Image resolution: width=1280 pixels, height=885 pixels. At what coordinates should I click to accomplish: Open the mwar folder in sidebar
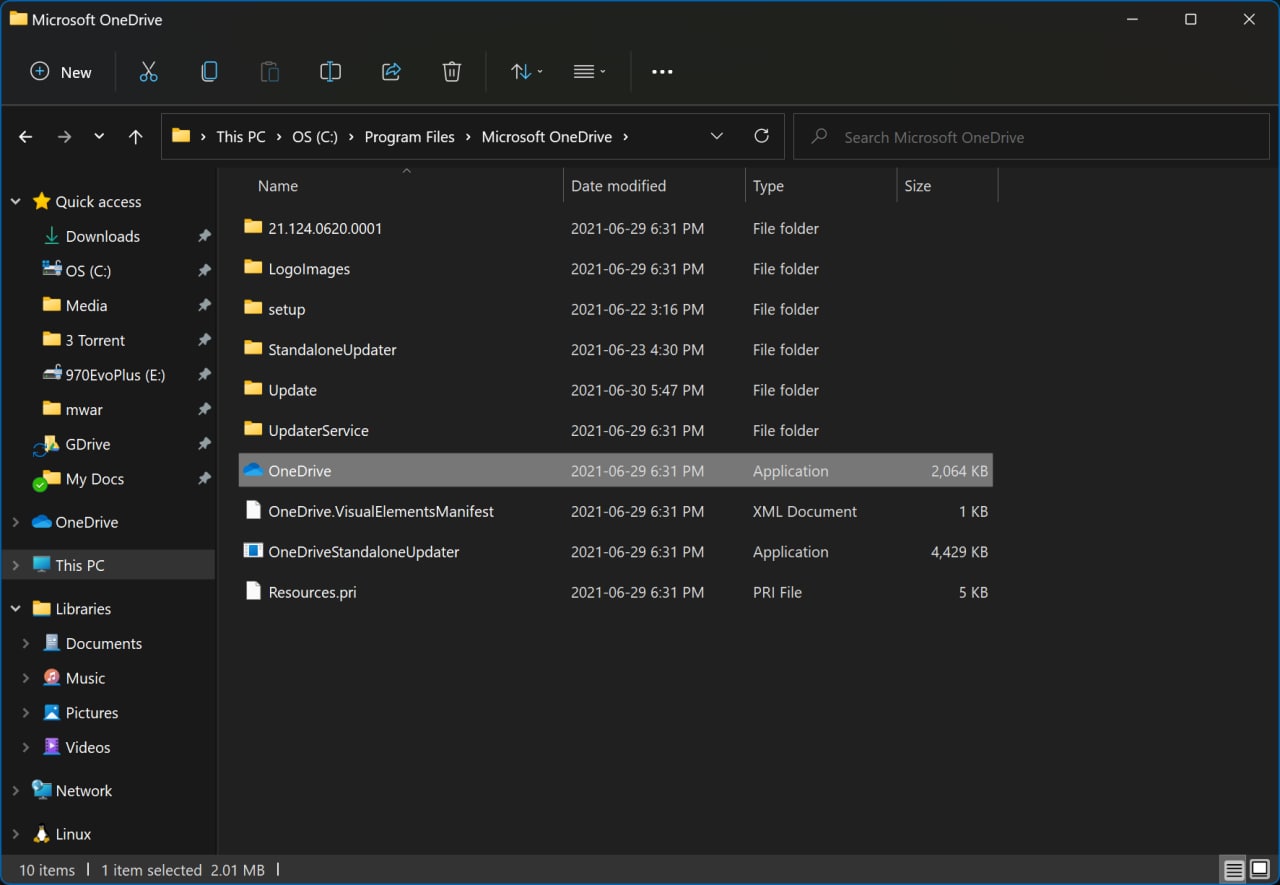click(x=84, y=409)
